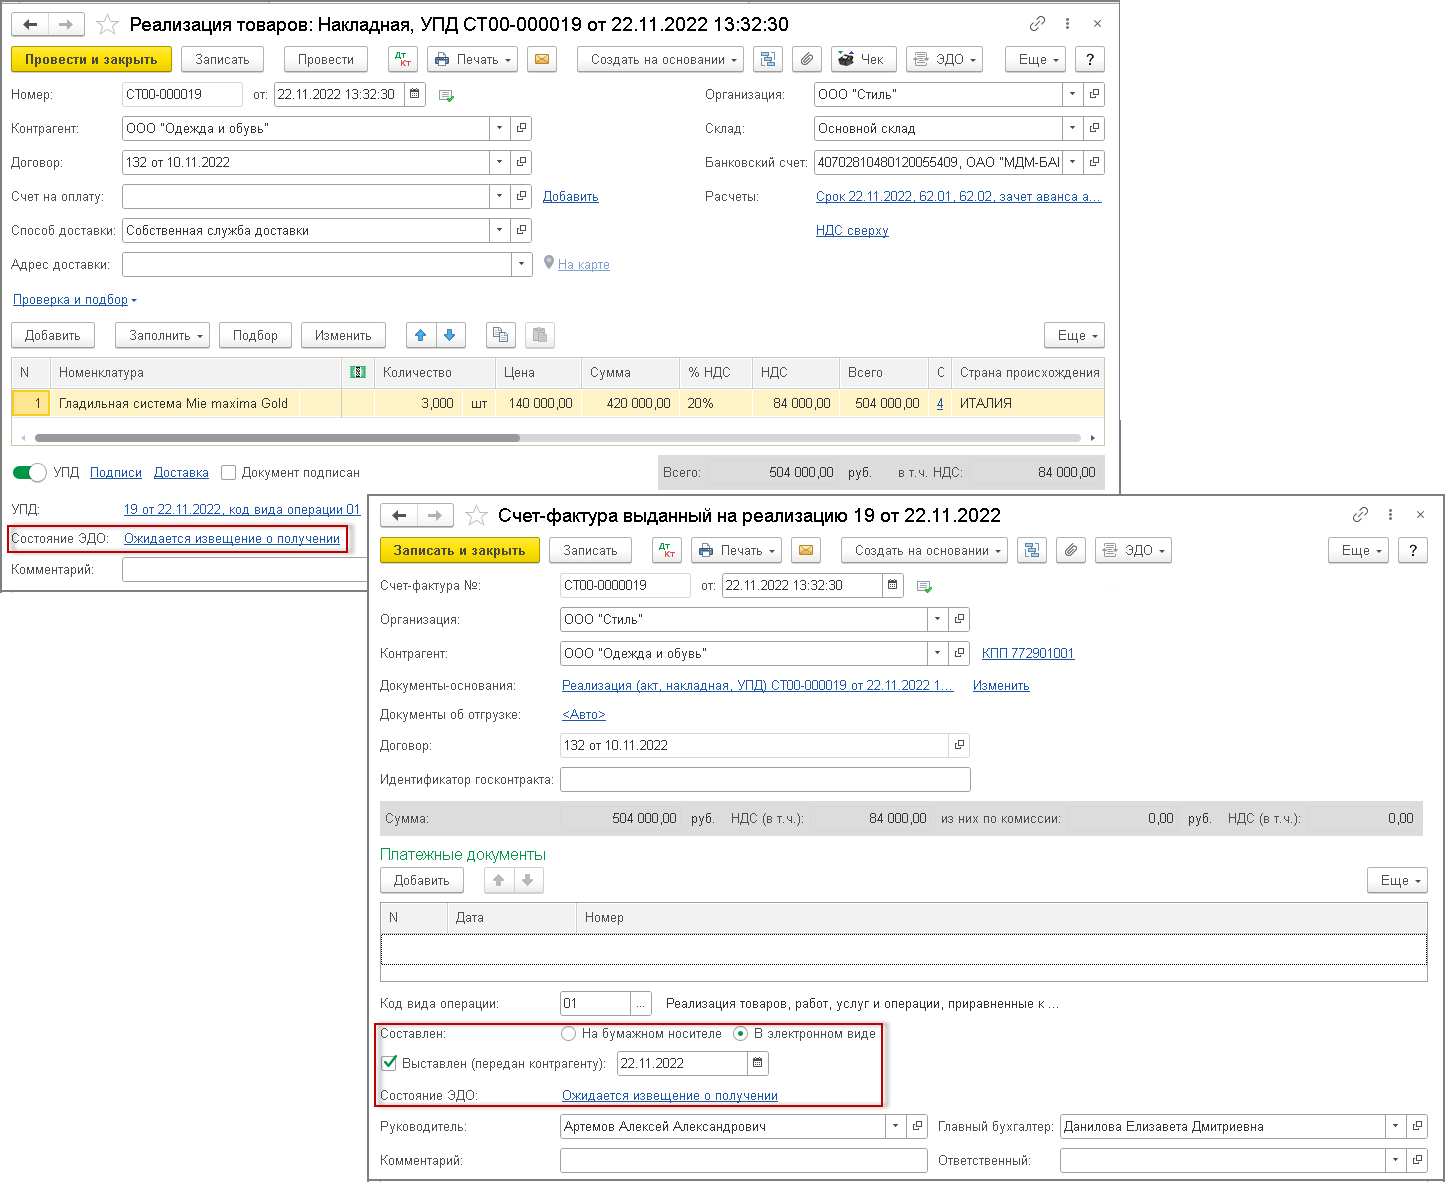Mark the Счет-фактура as favorite with the star

477,515
